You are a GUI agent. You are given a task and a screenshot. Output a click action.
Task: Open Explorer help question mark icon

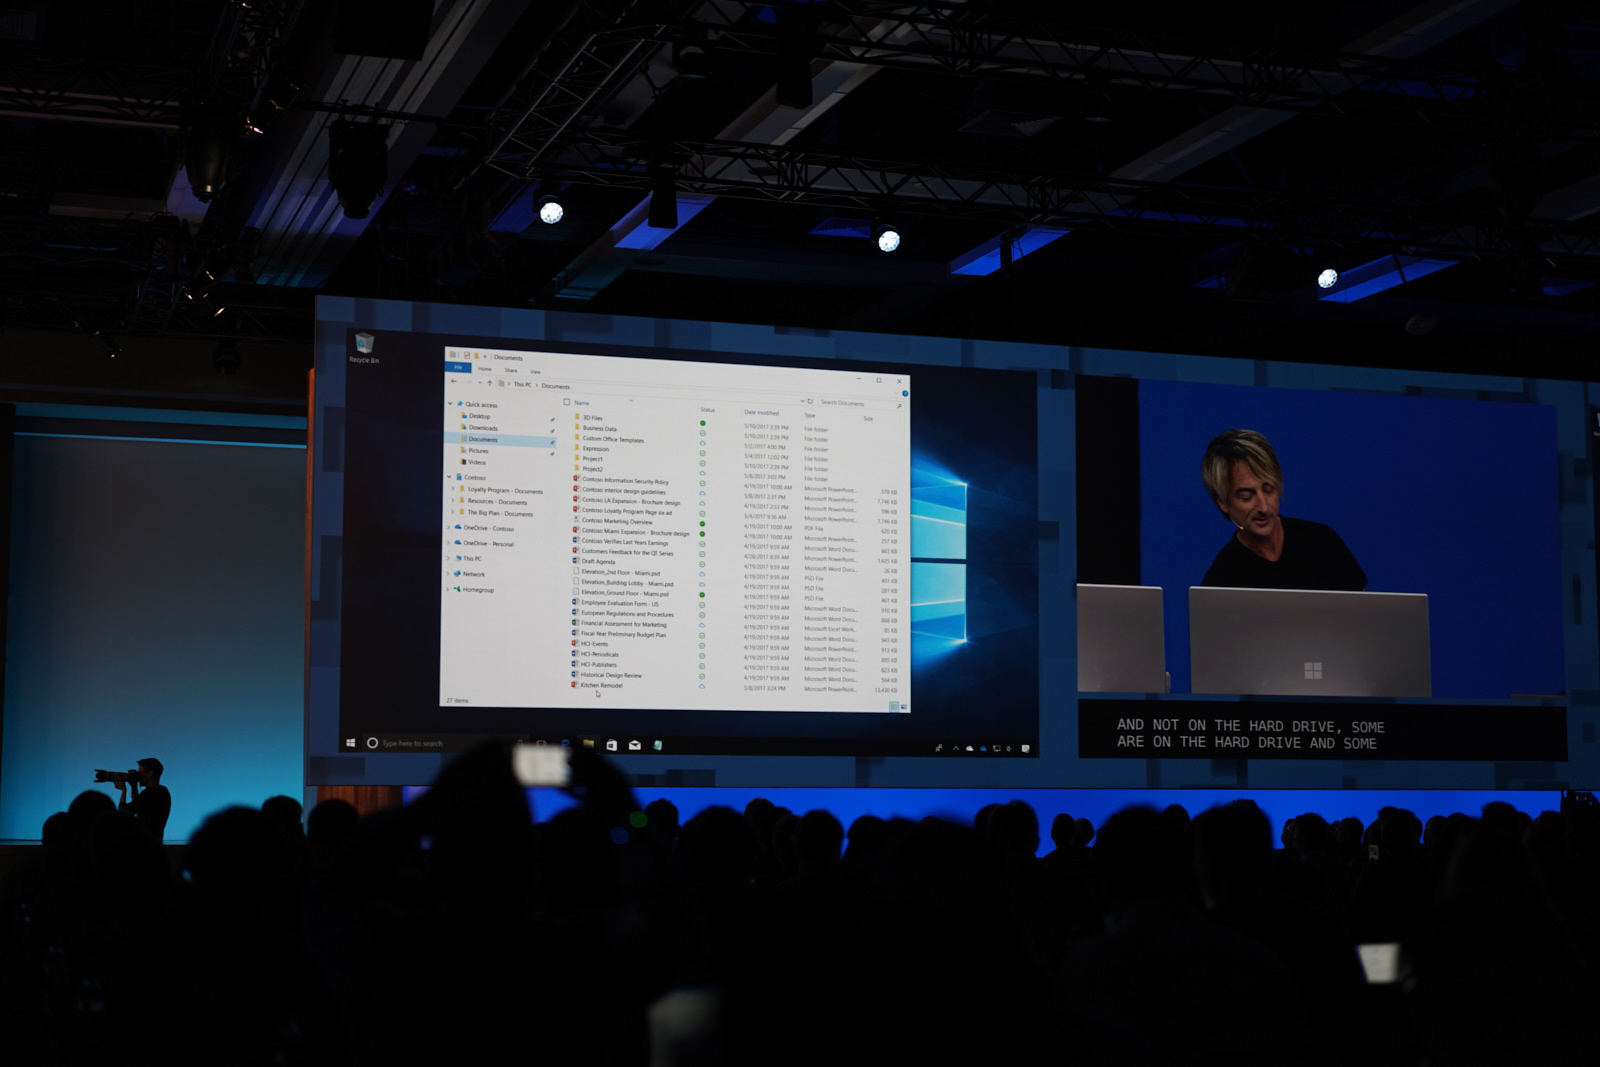pos(905,393)
